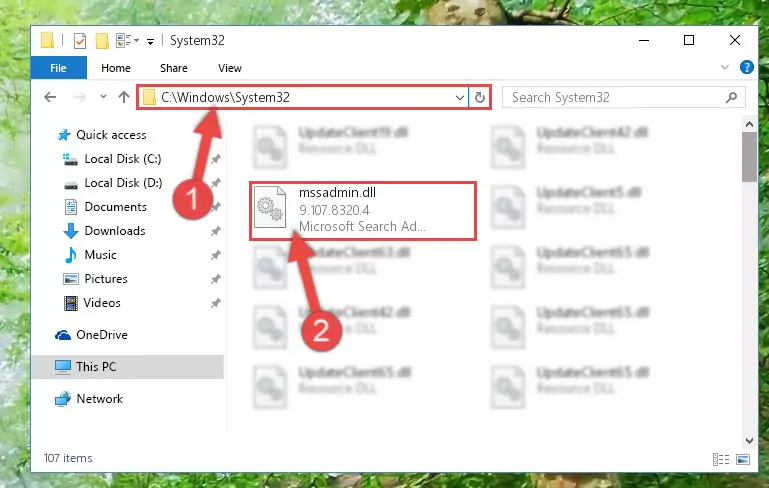769x488 pixels.
Task: Close the System32 window
Action: coord(735,40)
